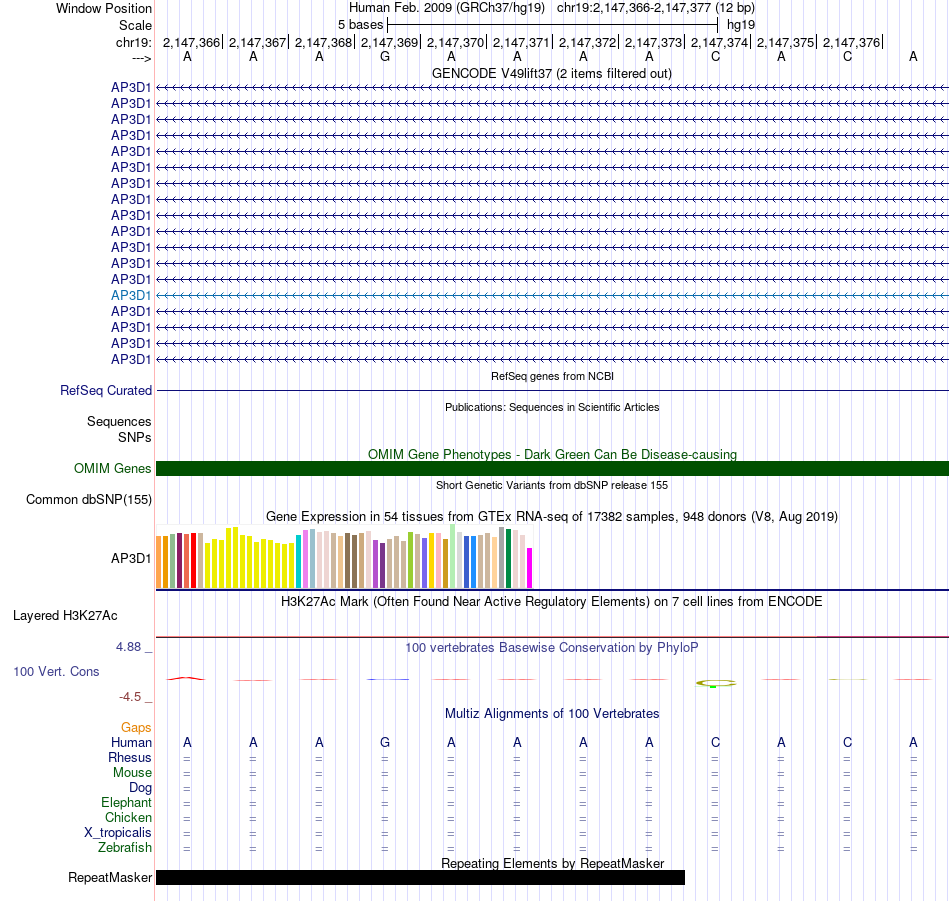Click the Scale label
Image resolution: width=950 pixels, height=901 pixels.
pos(135,25)
